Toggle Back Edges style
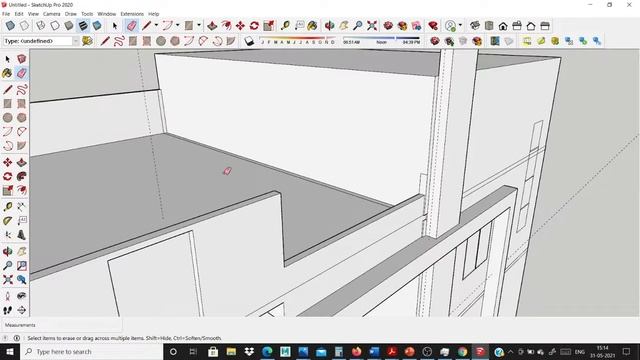This screenshot has width=640, height=360. 24,26
